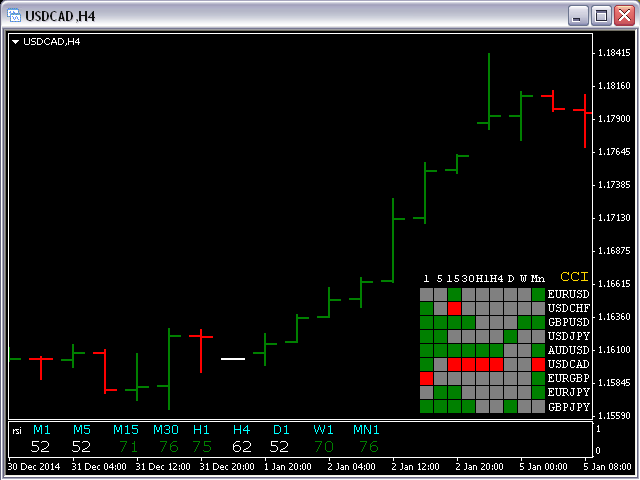This screenshot has height=480, width=640.
Task: Click the green 15 cell in EURUSD row
Action: (x=454, y=294)
